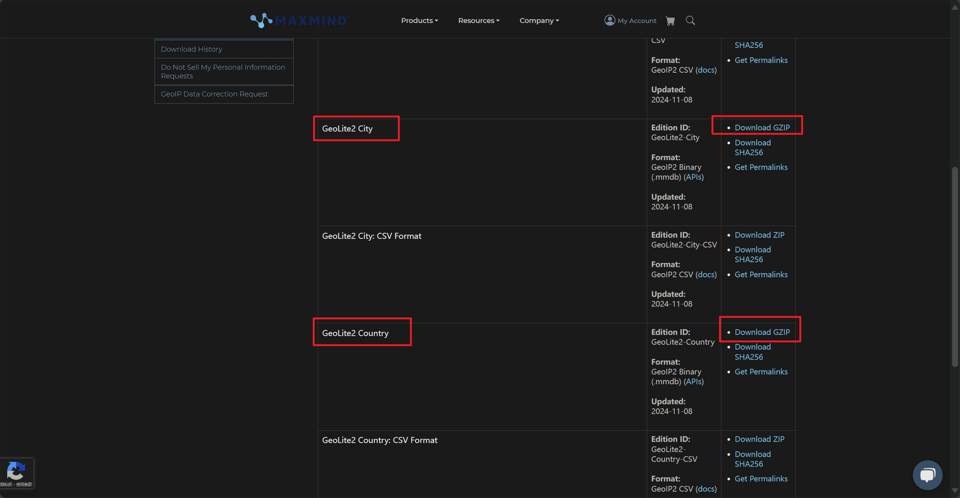Expand the Company dropdown menu
Screen dimensions: 960x498
[x=539, y=20]
